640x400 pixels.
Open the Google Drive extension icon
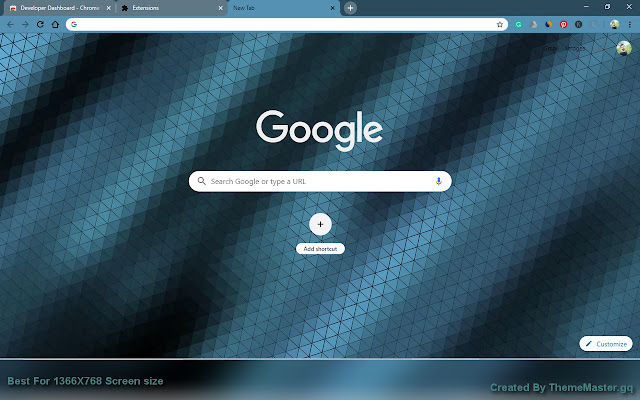click(533, 24)
